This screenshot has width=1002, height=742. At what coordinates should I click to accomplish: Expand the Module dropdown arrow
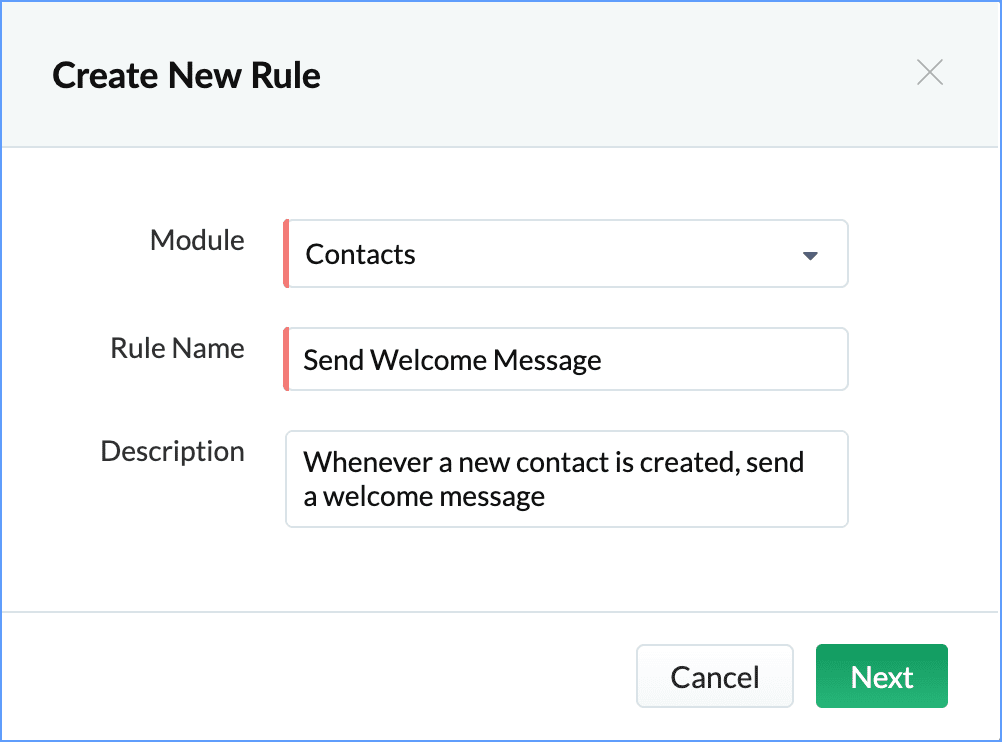tap(810, 255)
